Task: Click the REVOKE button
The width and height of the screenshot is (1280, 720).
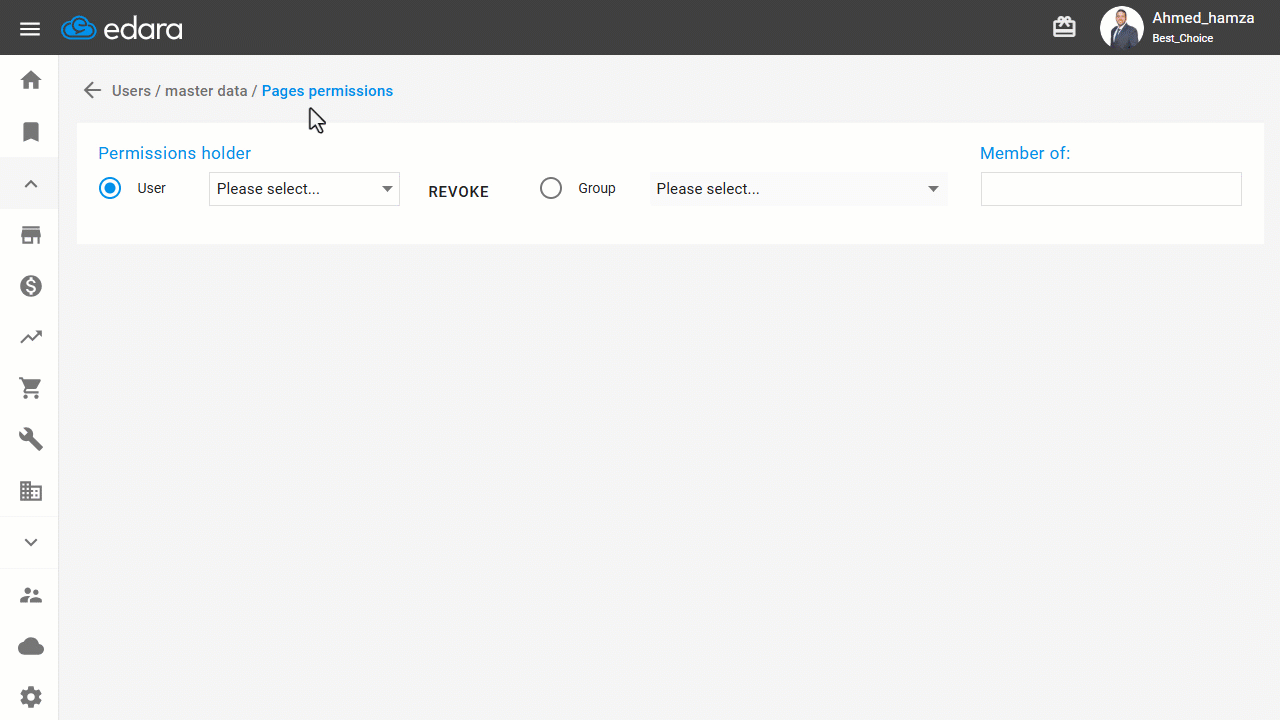Action: (459, 192)
